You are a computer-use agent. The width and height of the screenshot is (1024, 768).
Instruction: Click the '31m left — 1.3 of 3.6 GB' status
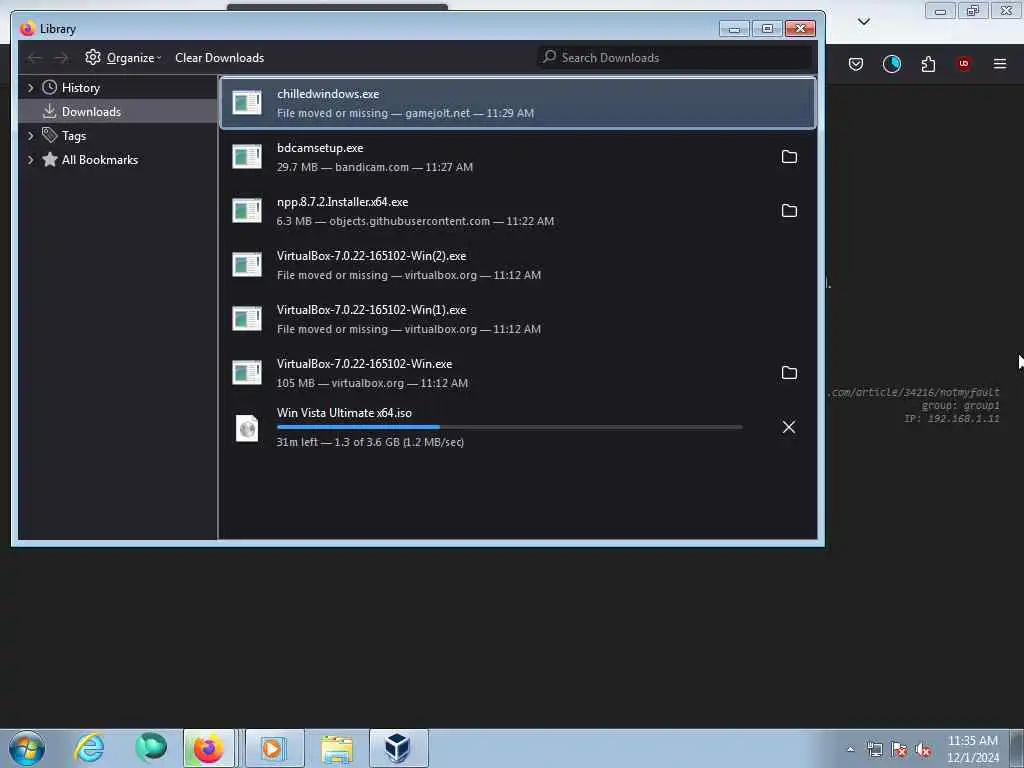tap(370, 442)
